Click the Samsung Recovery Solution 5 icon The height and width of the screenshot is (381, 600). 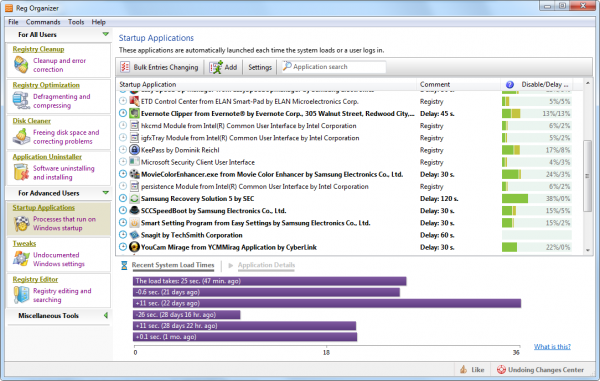[134, 198]
